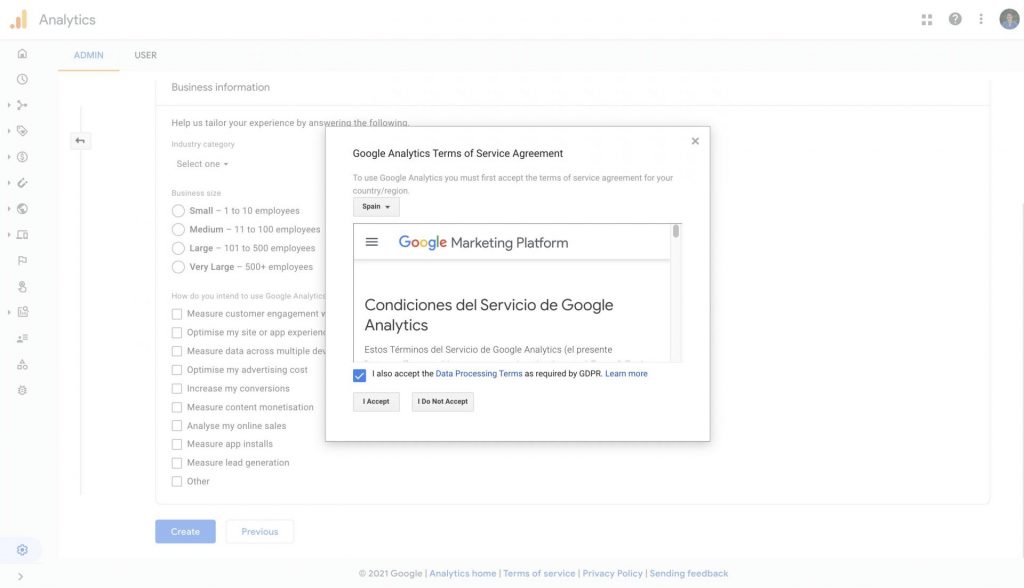Open the user list icon in sidebar
This screenshot has width=1024, height=588.
[22, 338]
